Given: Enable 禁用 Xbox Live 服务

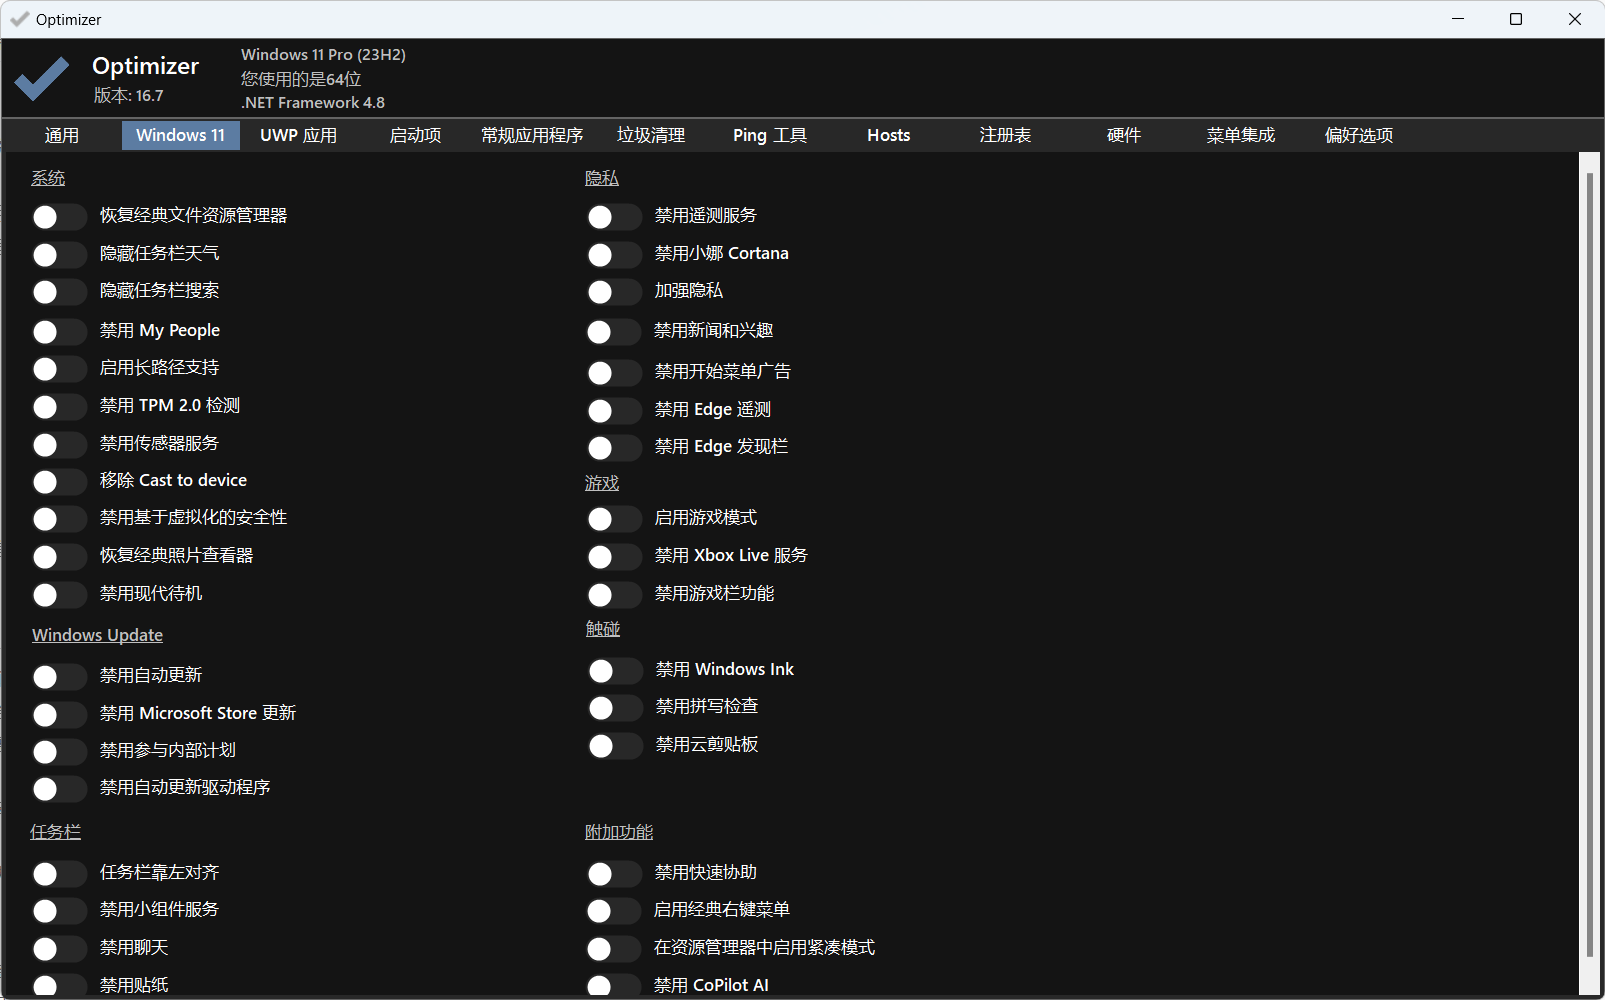Looking at the screenshot, I should [613, 556].
